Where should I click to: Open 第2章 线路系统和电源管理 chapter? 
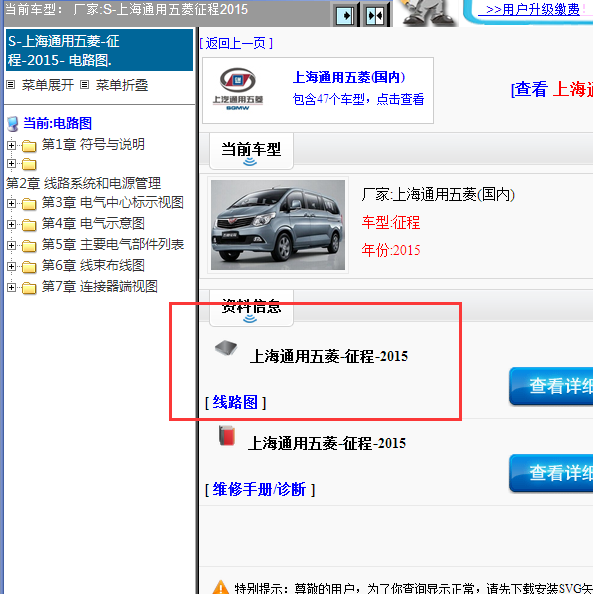tap(83, 183)
